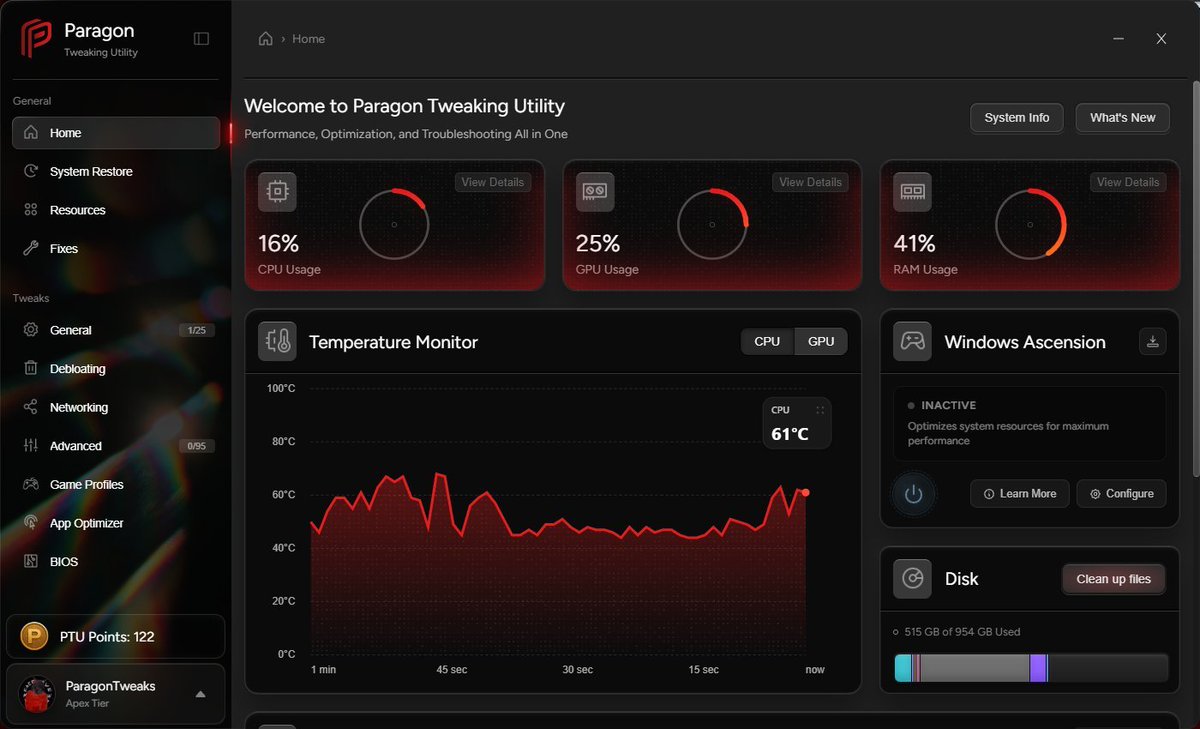Expand the ParagonTweaks account menu arrow

(x=200, y=694)
